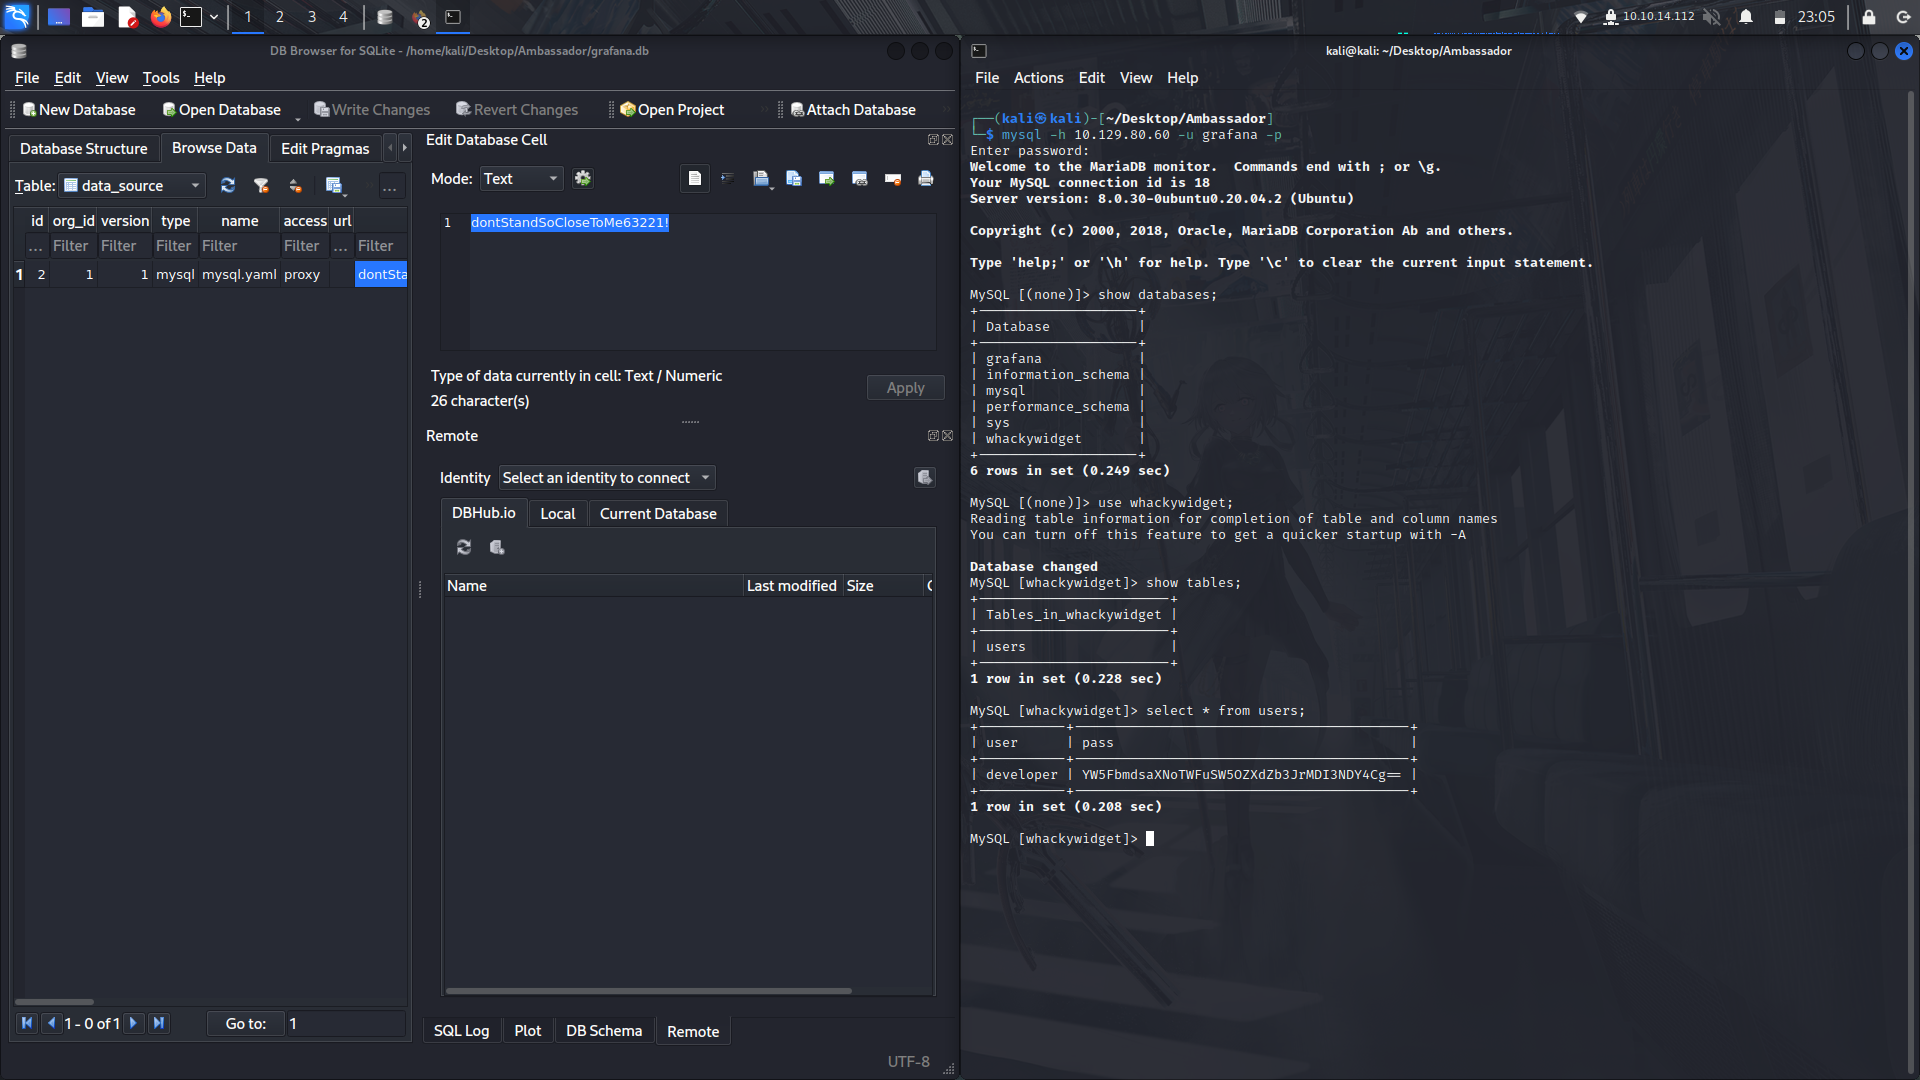
Task: Switch to Database Structure tab
Action: [84, 148]
